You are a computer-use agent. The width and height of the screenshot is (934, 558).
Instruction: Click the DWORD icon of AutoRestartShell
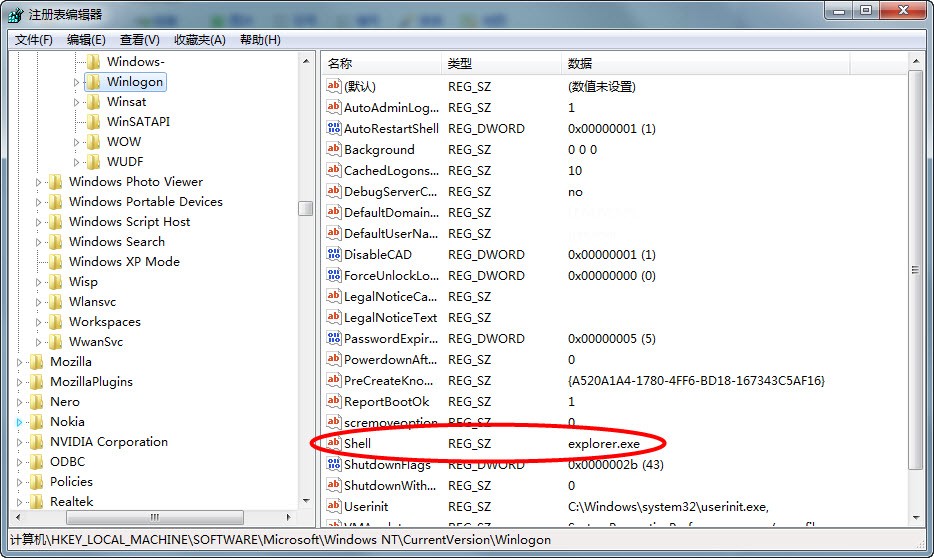[334, 128]
